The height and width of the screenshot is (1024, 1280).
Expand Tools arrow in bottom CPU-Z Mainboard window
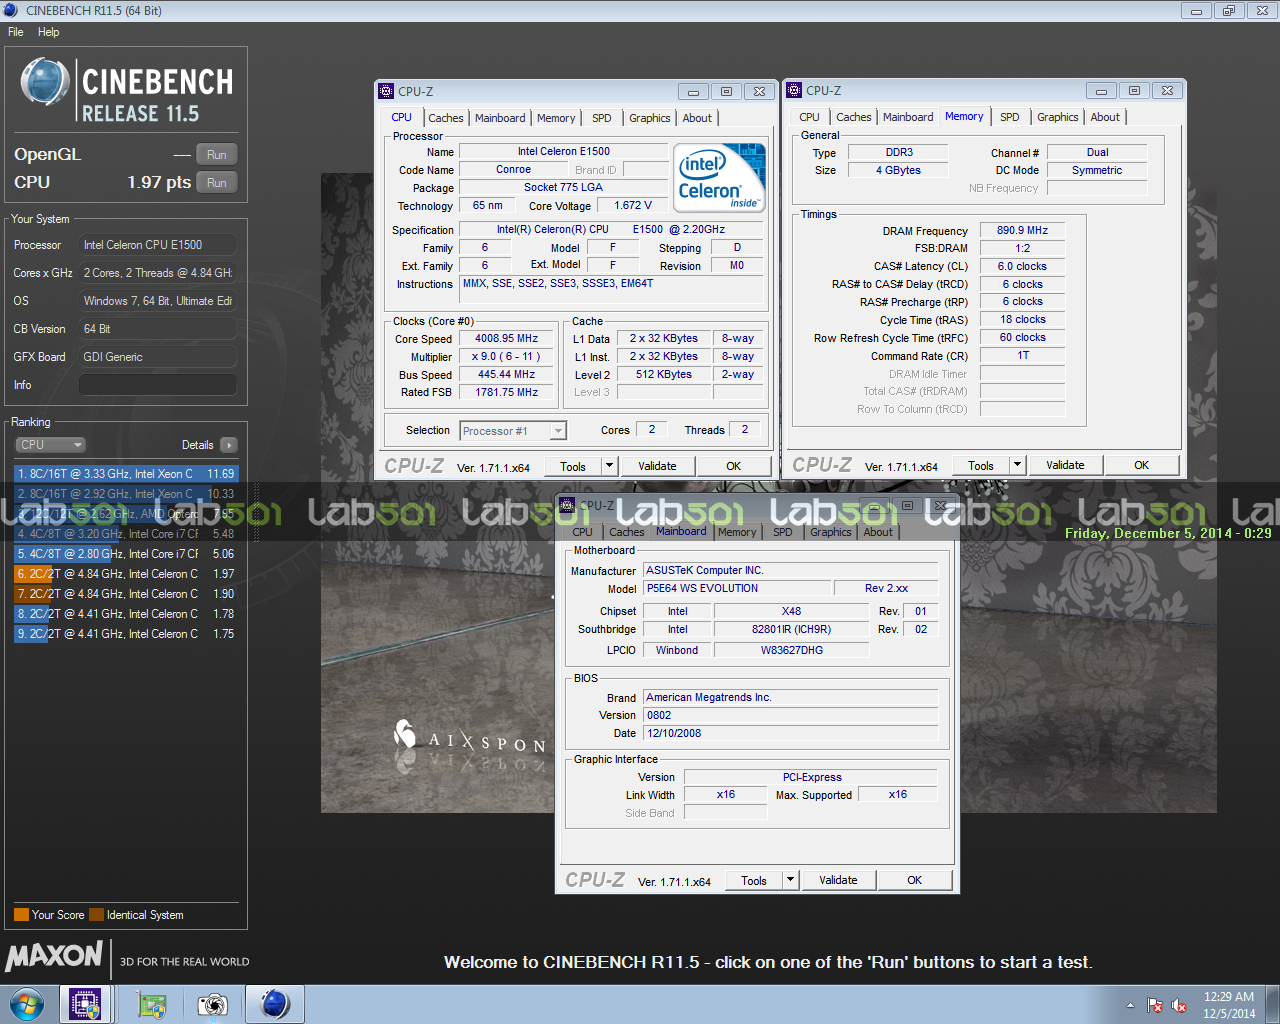[790, 880]
